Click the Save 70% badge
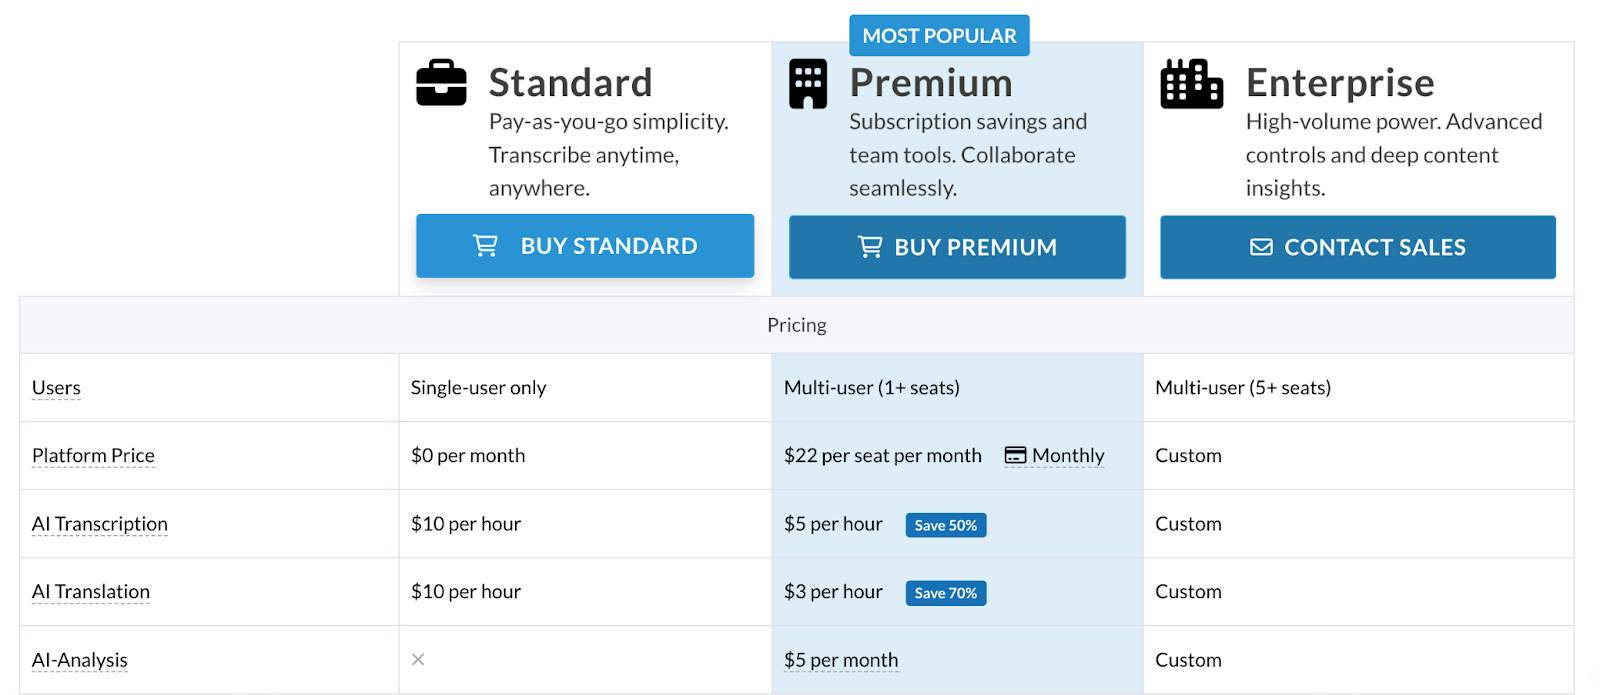 pyautogui.click(x=946, y=593)
